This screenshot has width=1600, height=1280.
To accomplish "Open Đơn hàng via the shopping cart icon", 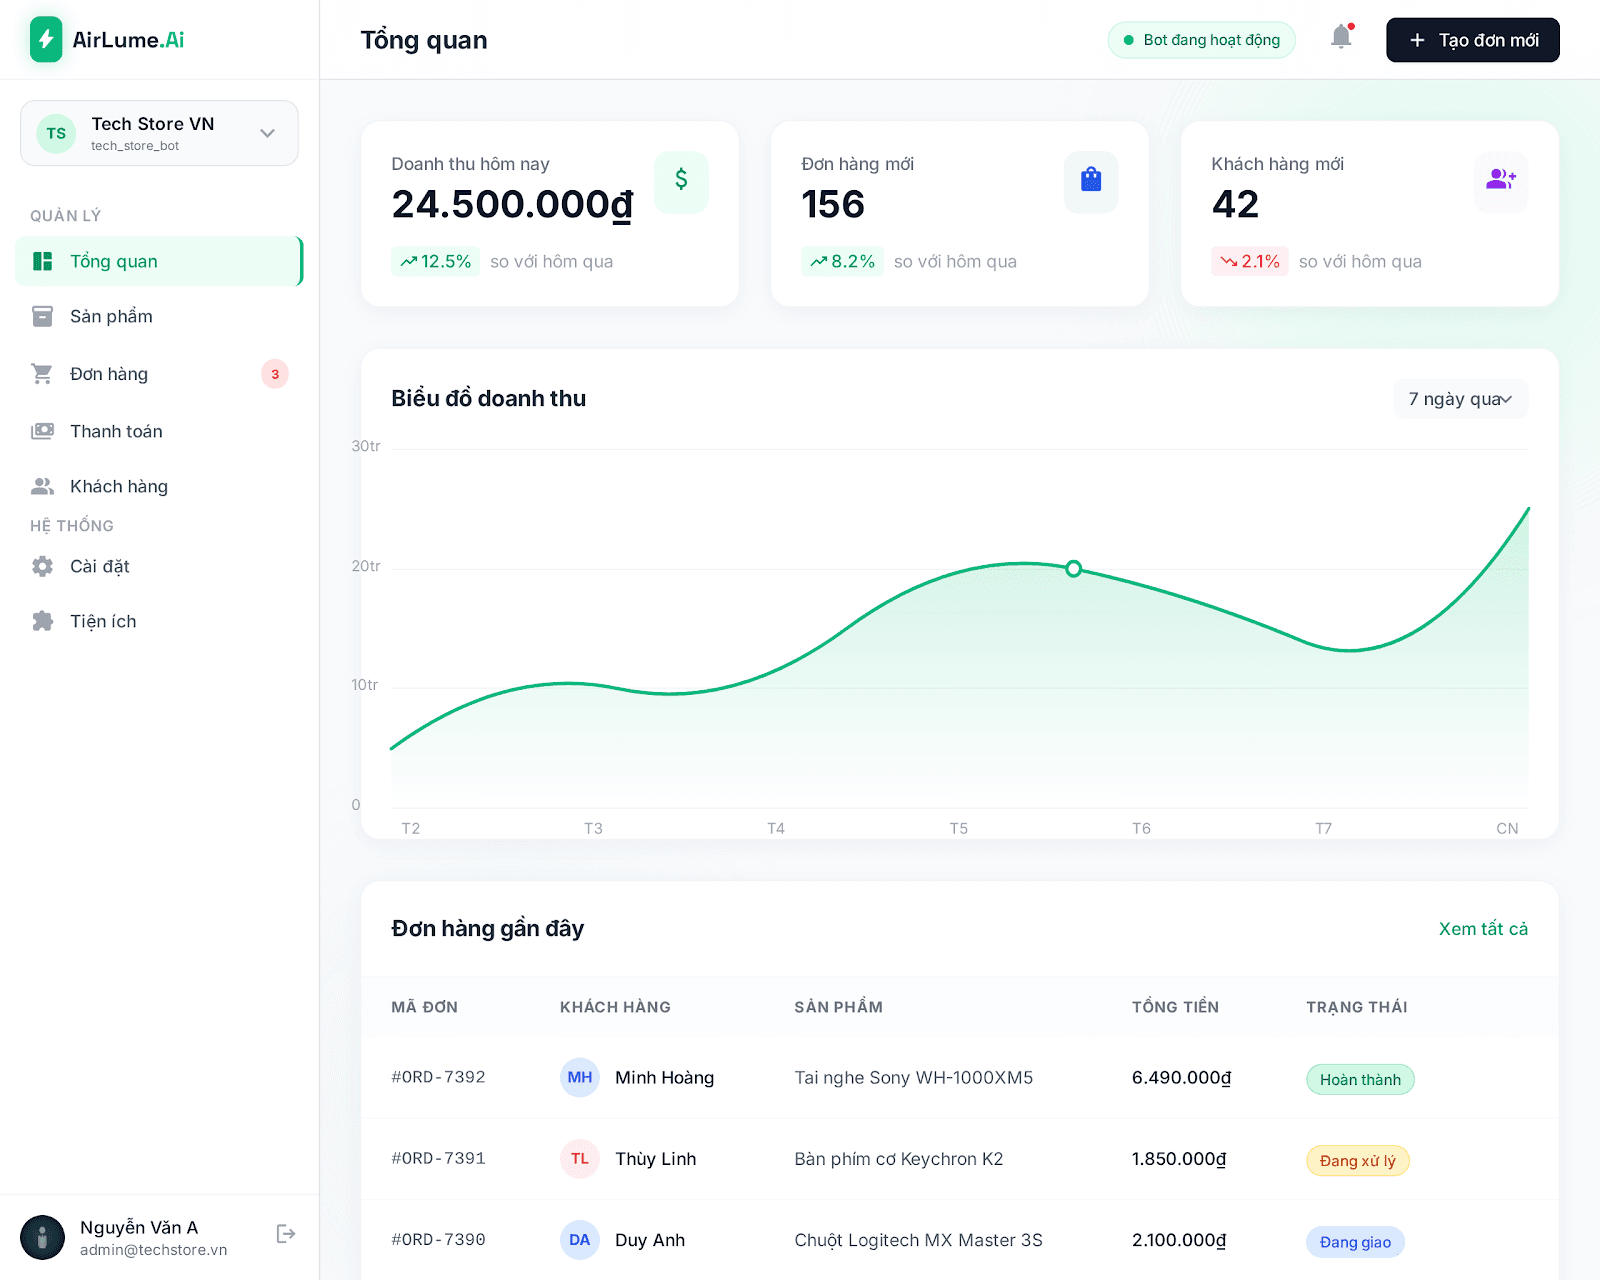I will [42, 373].
